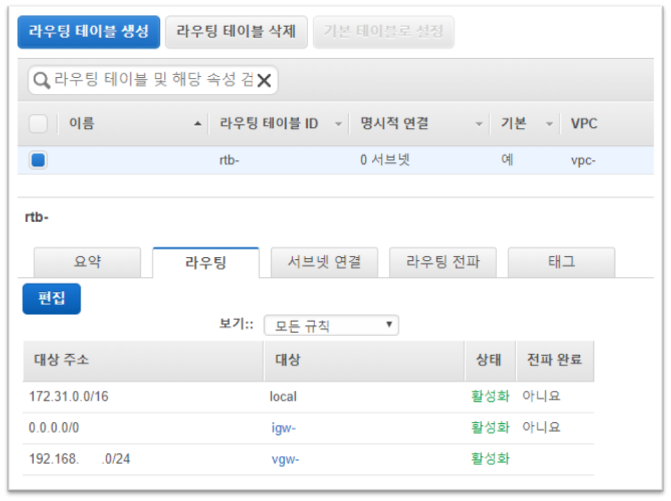Open 라우팅 테이블 ID column filter arrow
The height and width of the screenshot is (501, 671).
coord(338,124)
